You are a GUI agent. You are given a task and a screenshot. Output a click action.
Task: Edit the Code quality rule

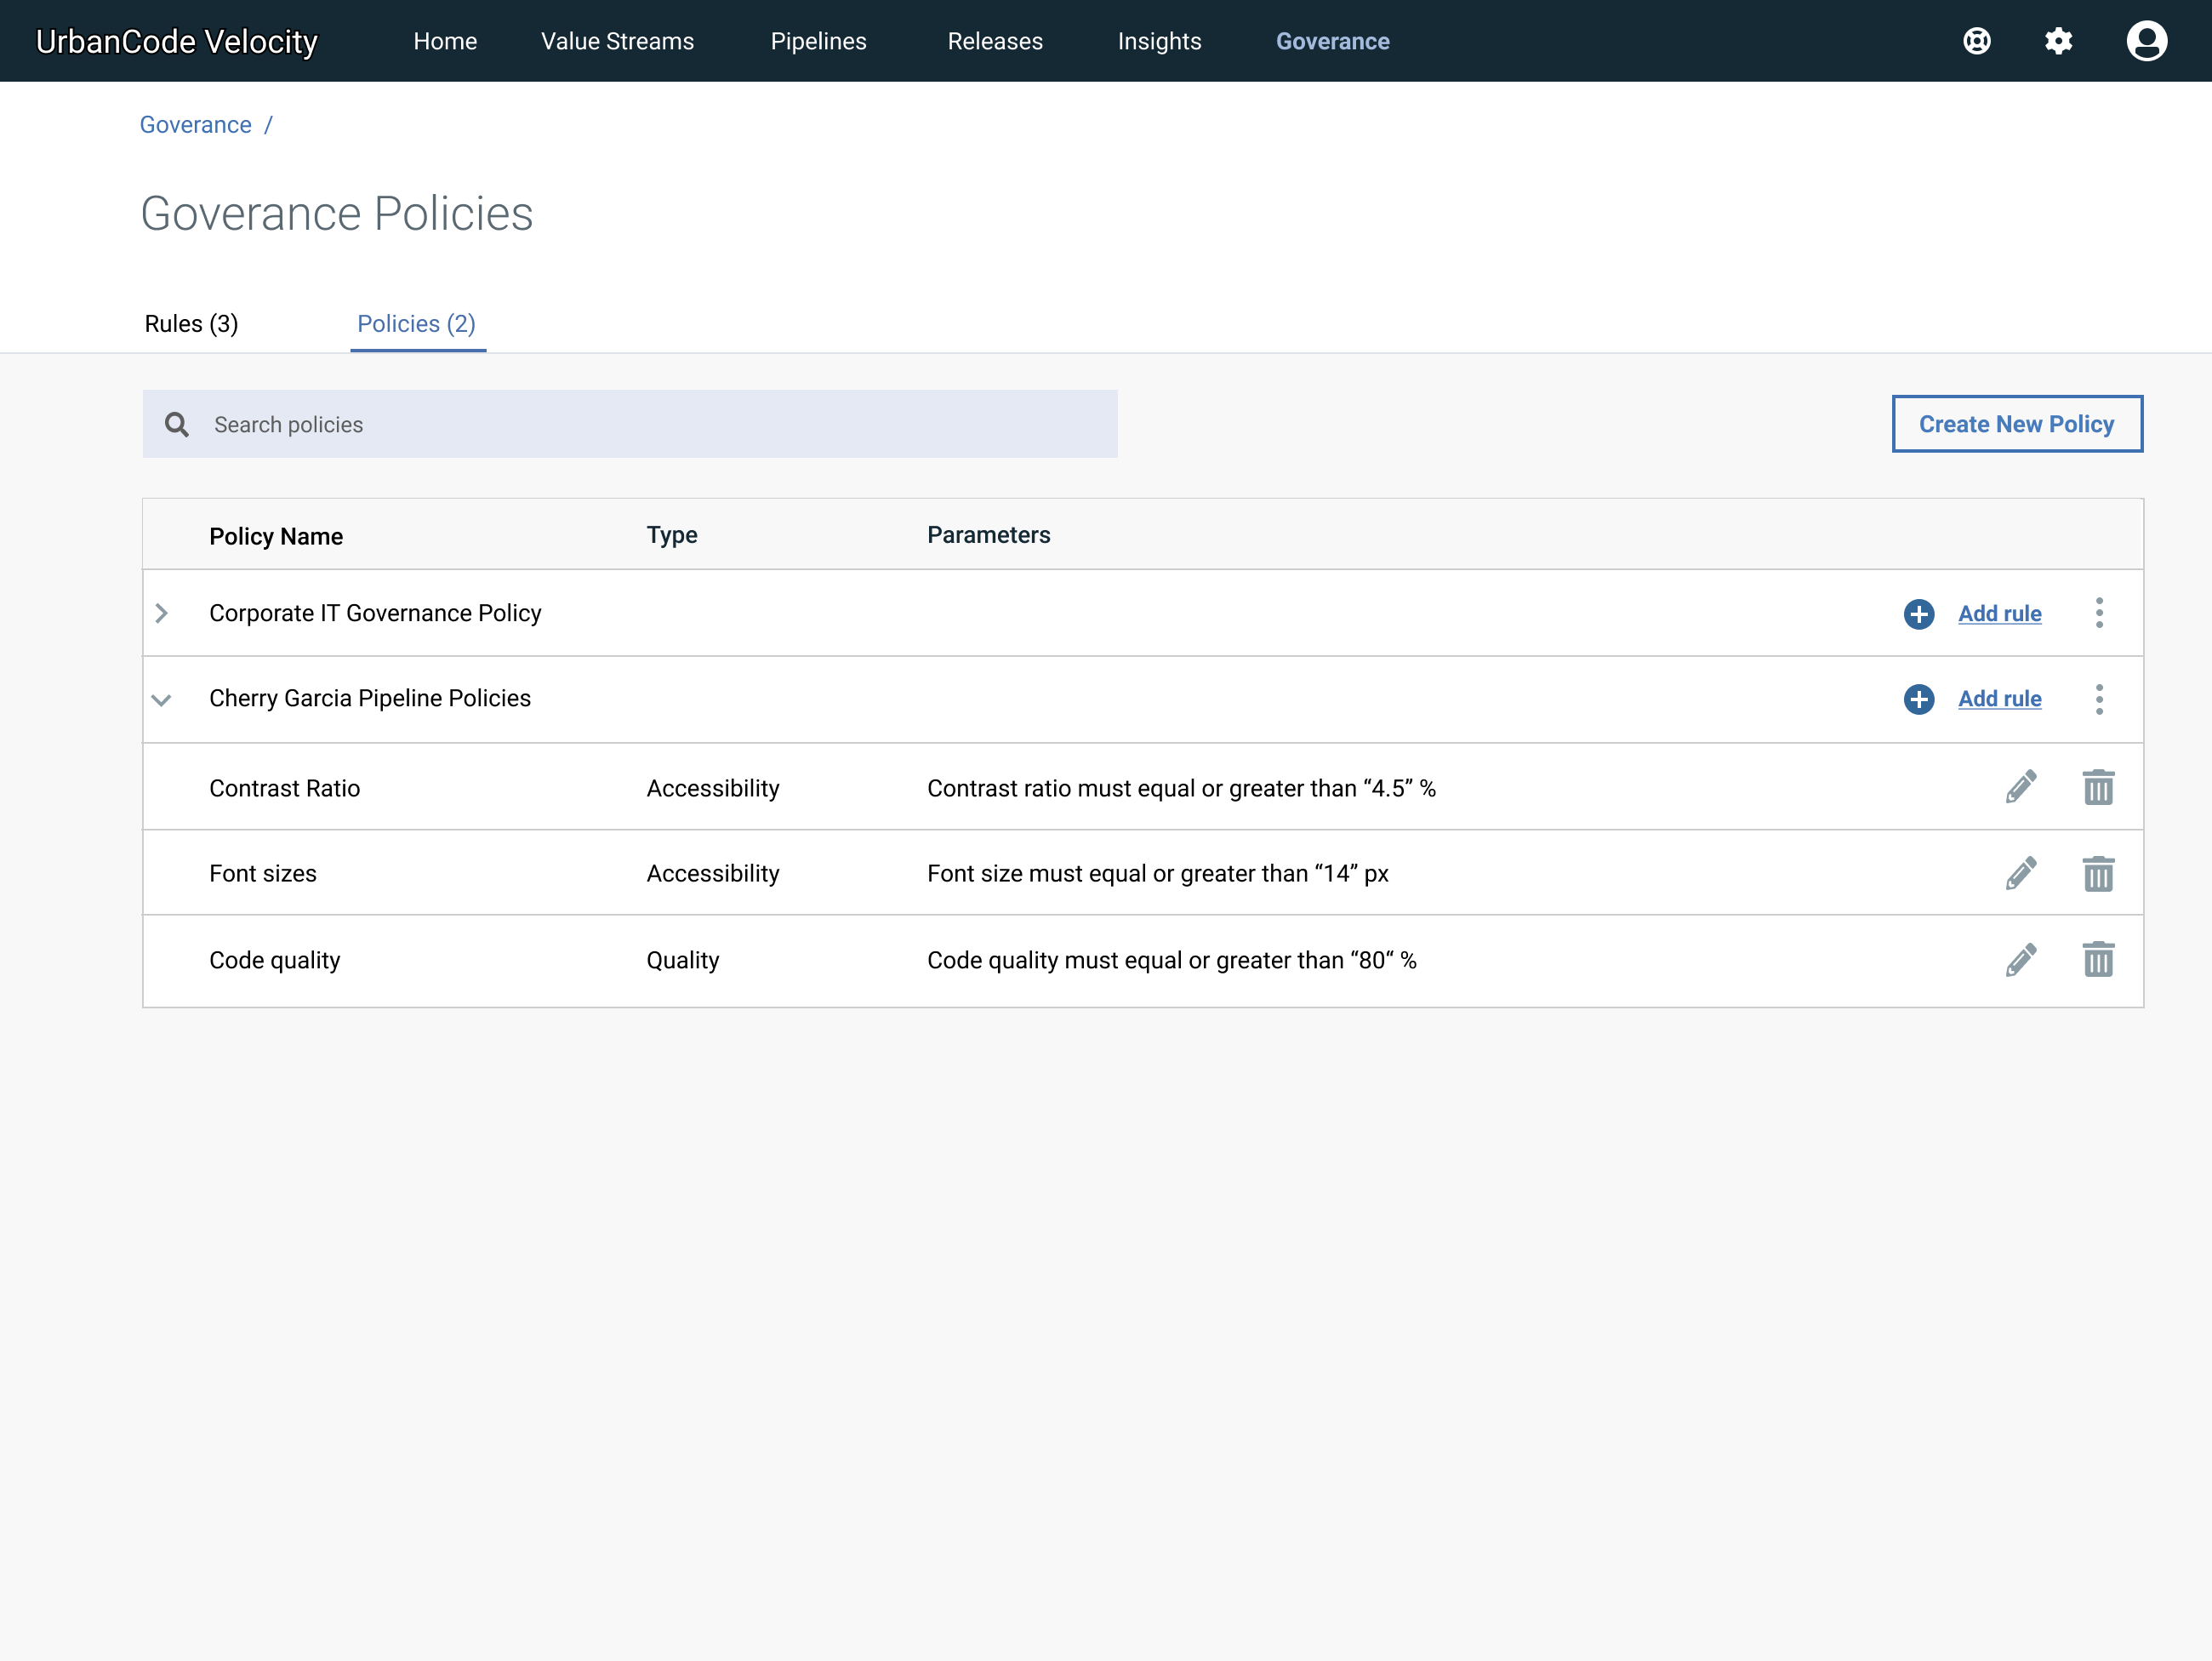(2020, 959)
